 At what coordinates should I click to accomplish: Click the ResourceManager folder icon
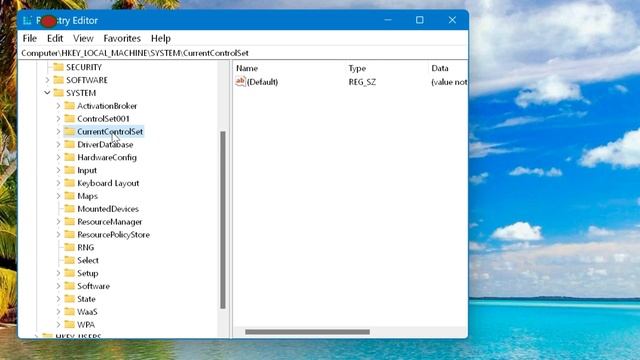(70, 222)
